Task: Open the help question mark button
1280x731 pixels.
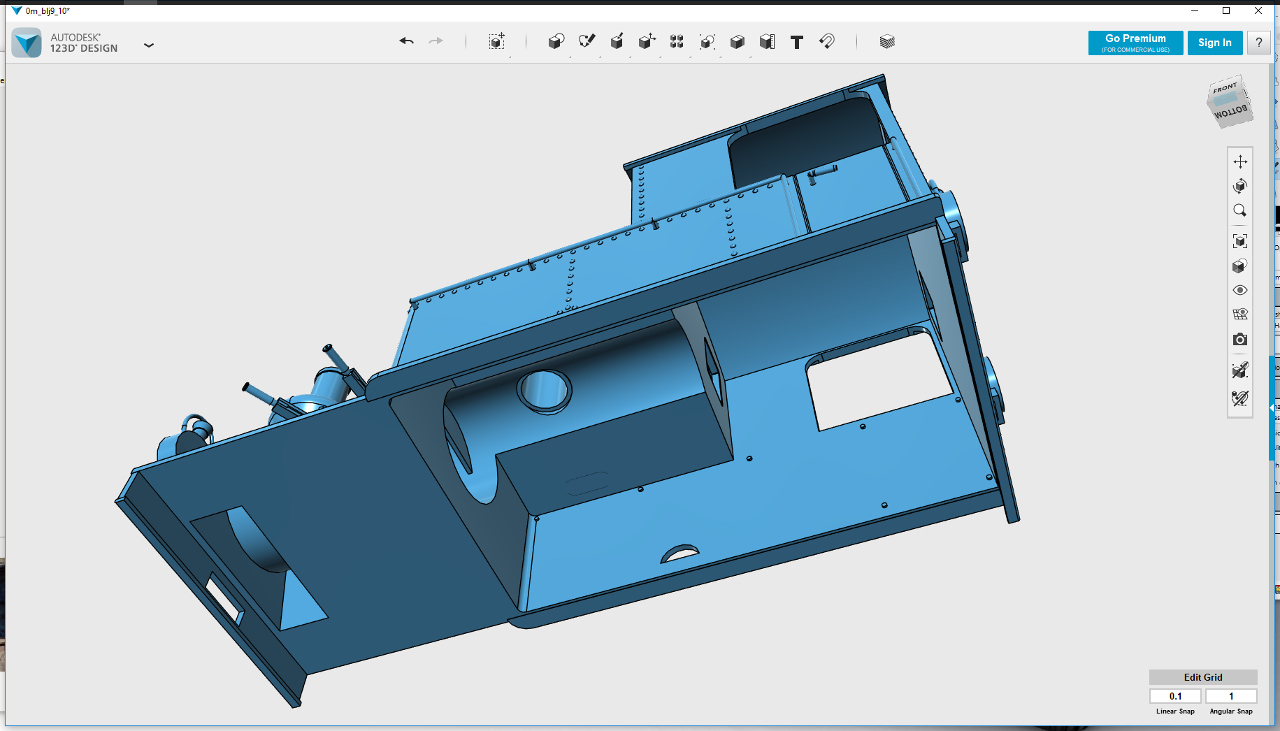Action: click(1258, 42)
